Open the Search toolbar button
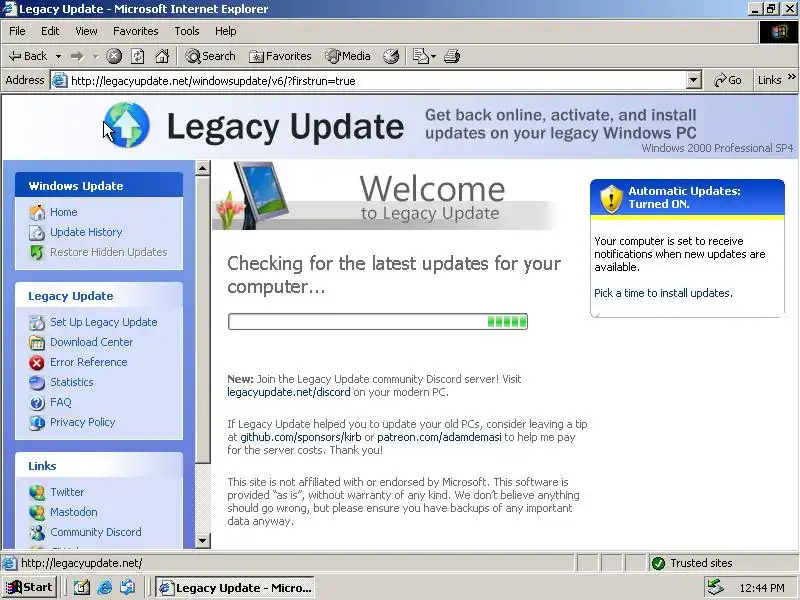Image resolution: width=800 pixels, height=600 pixels. tap(210, 56)
